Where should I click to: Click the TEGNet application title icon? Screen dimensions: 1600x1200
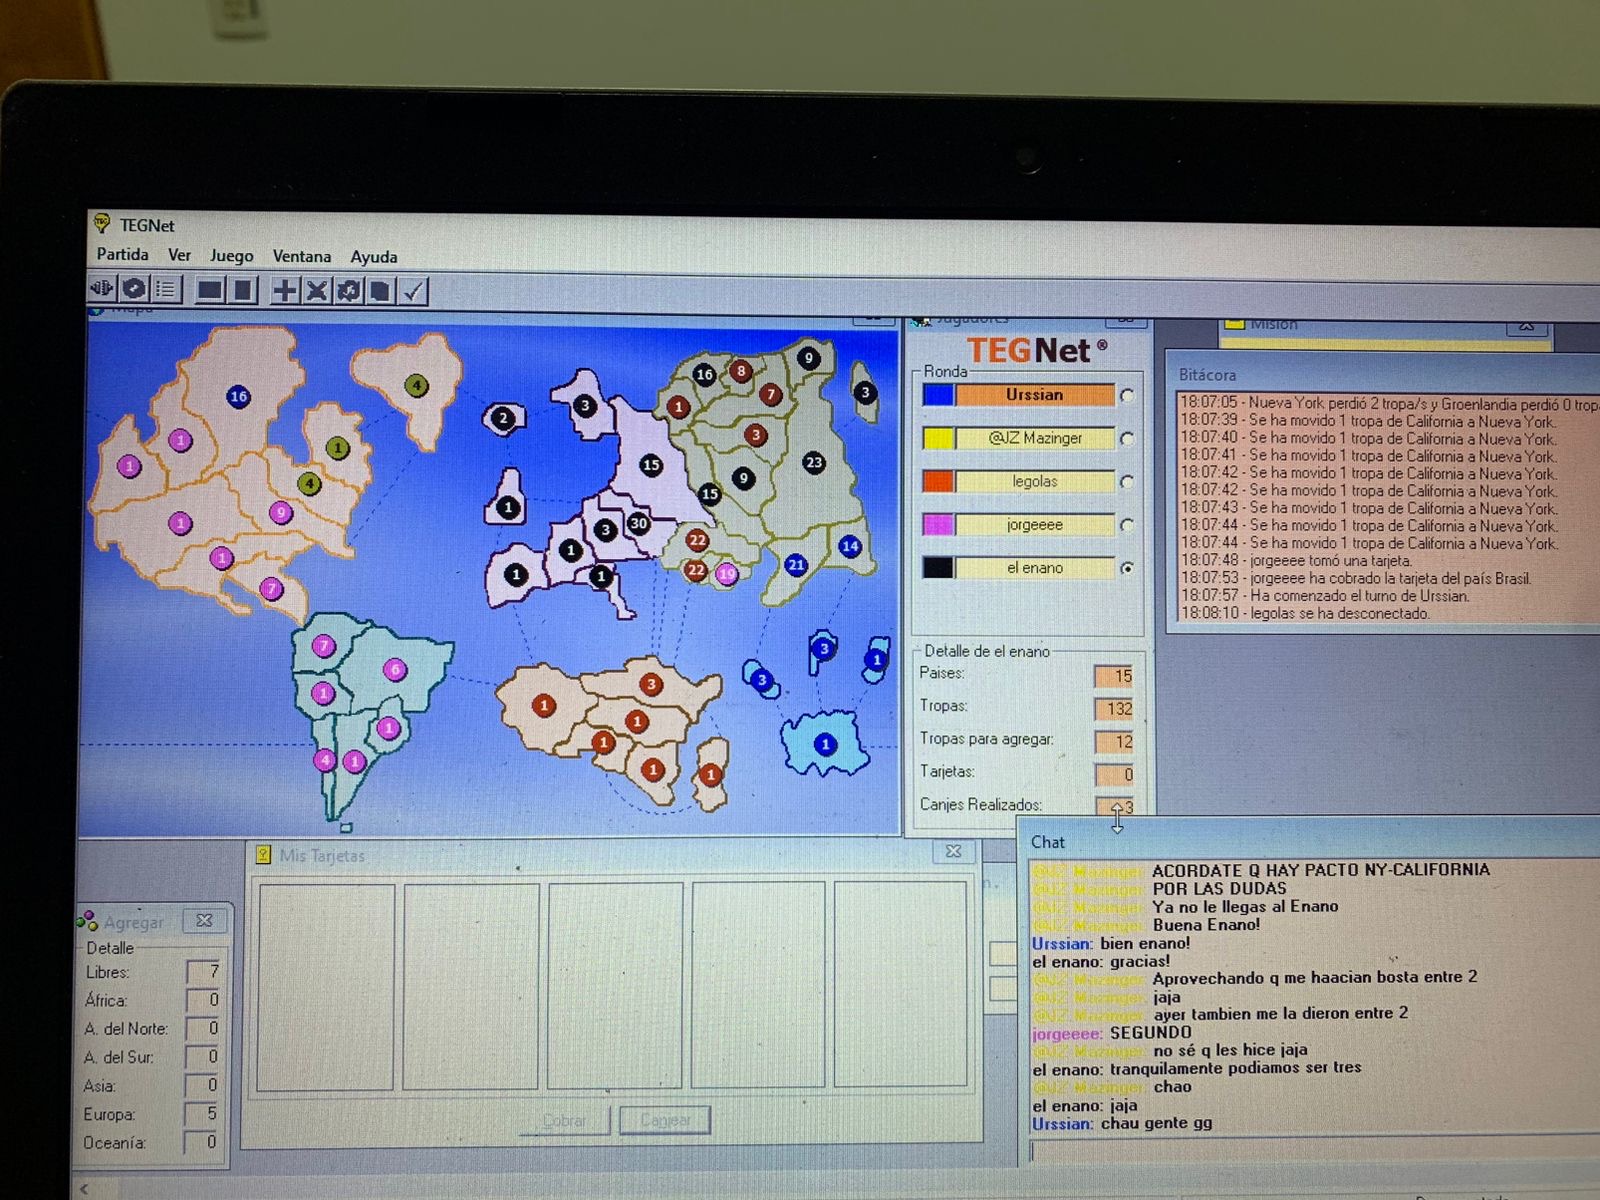click(101, 224)
